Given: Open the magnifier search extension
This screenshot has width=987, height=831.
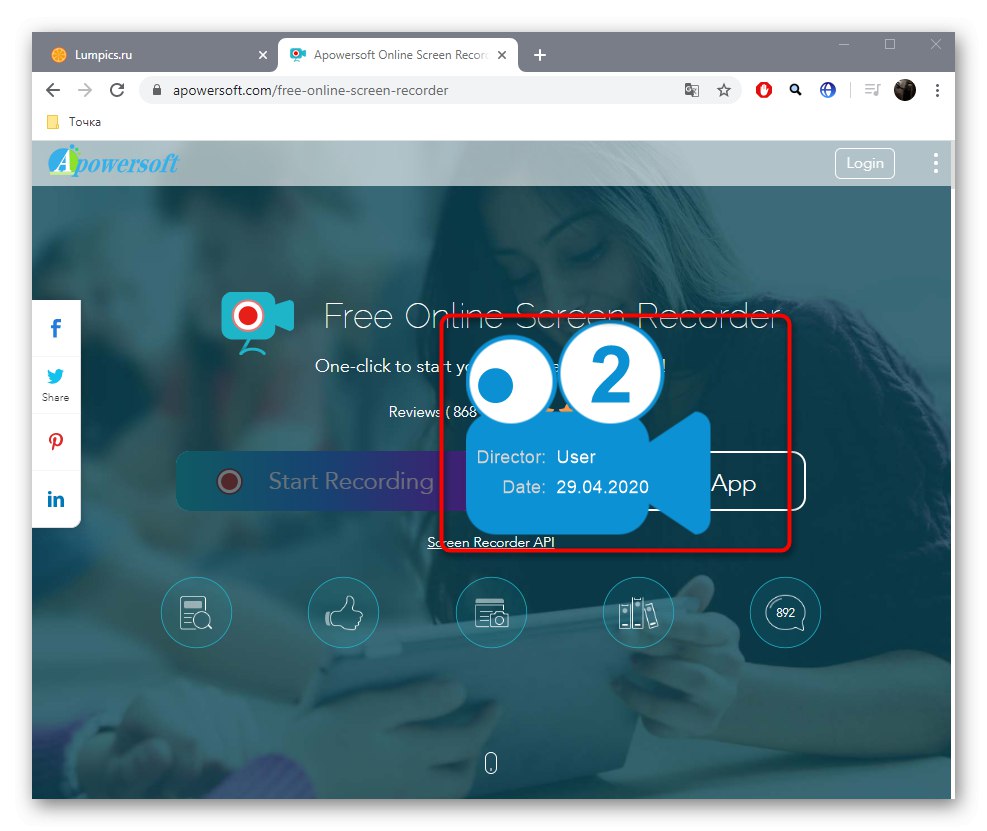Looking at the screenshot, I should 796,90.
